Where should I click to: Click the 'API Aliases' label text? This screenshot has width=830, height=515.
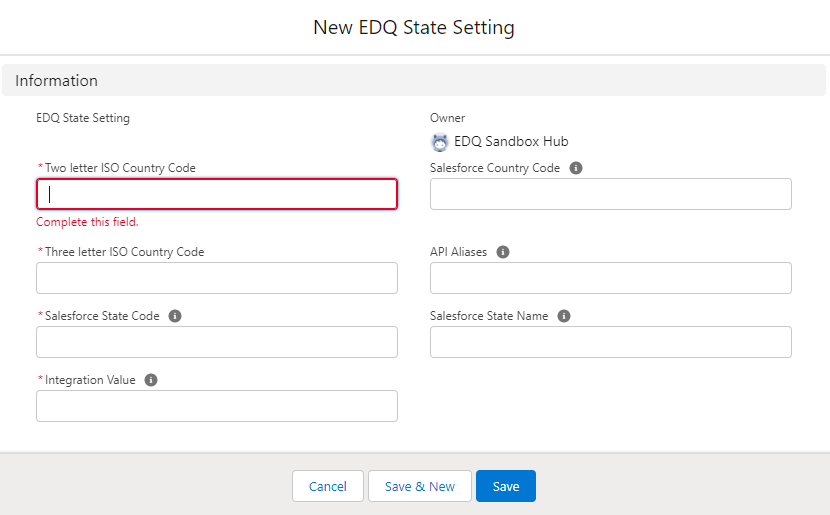458,252
